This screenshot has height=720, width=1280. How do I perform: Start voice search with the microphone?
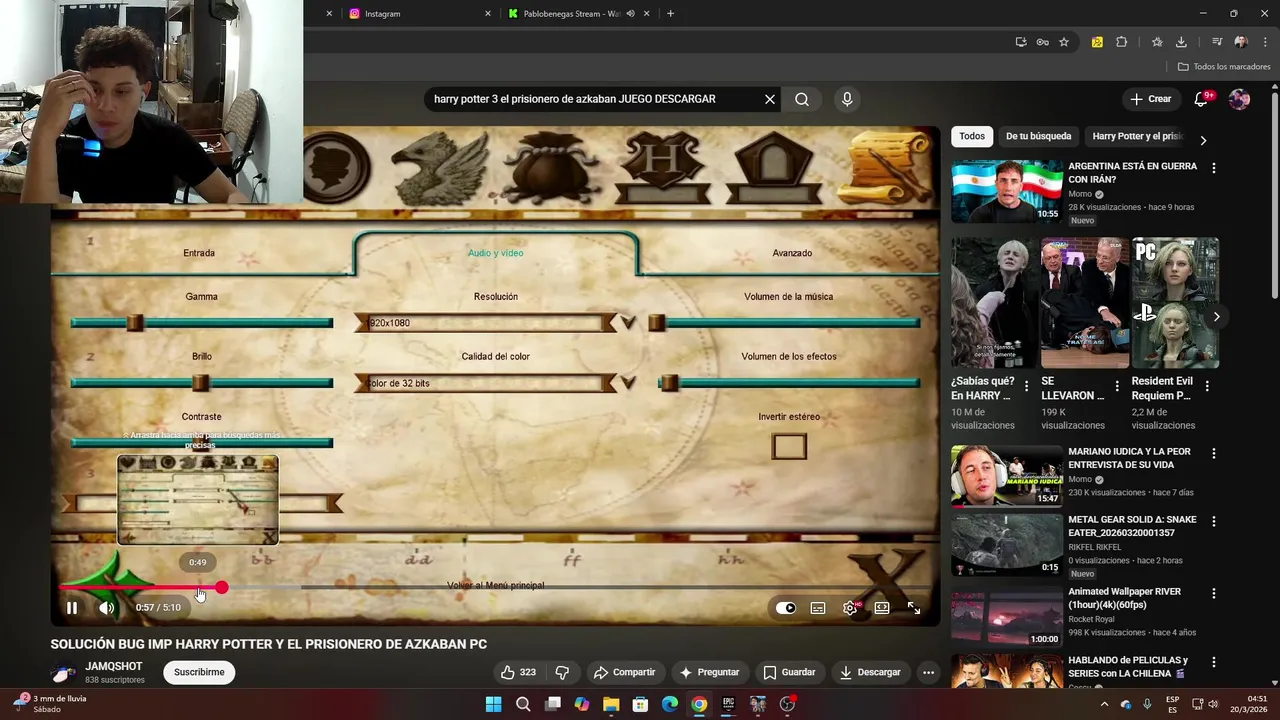pos(847,99)
